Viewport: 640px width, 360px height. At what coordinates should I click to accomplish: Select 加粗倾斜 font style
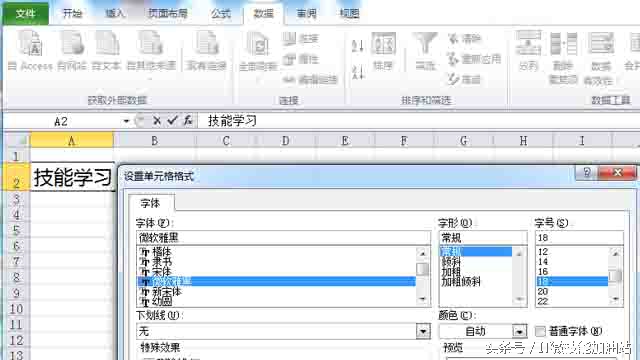pyautogui.click(x=461, y=281)
